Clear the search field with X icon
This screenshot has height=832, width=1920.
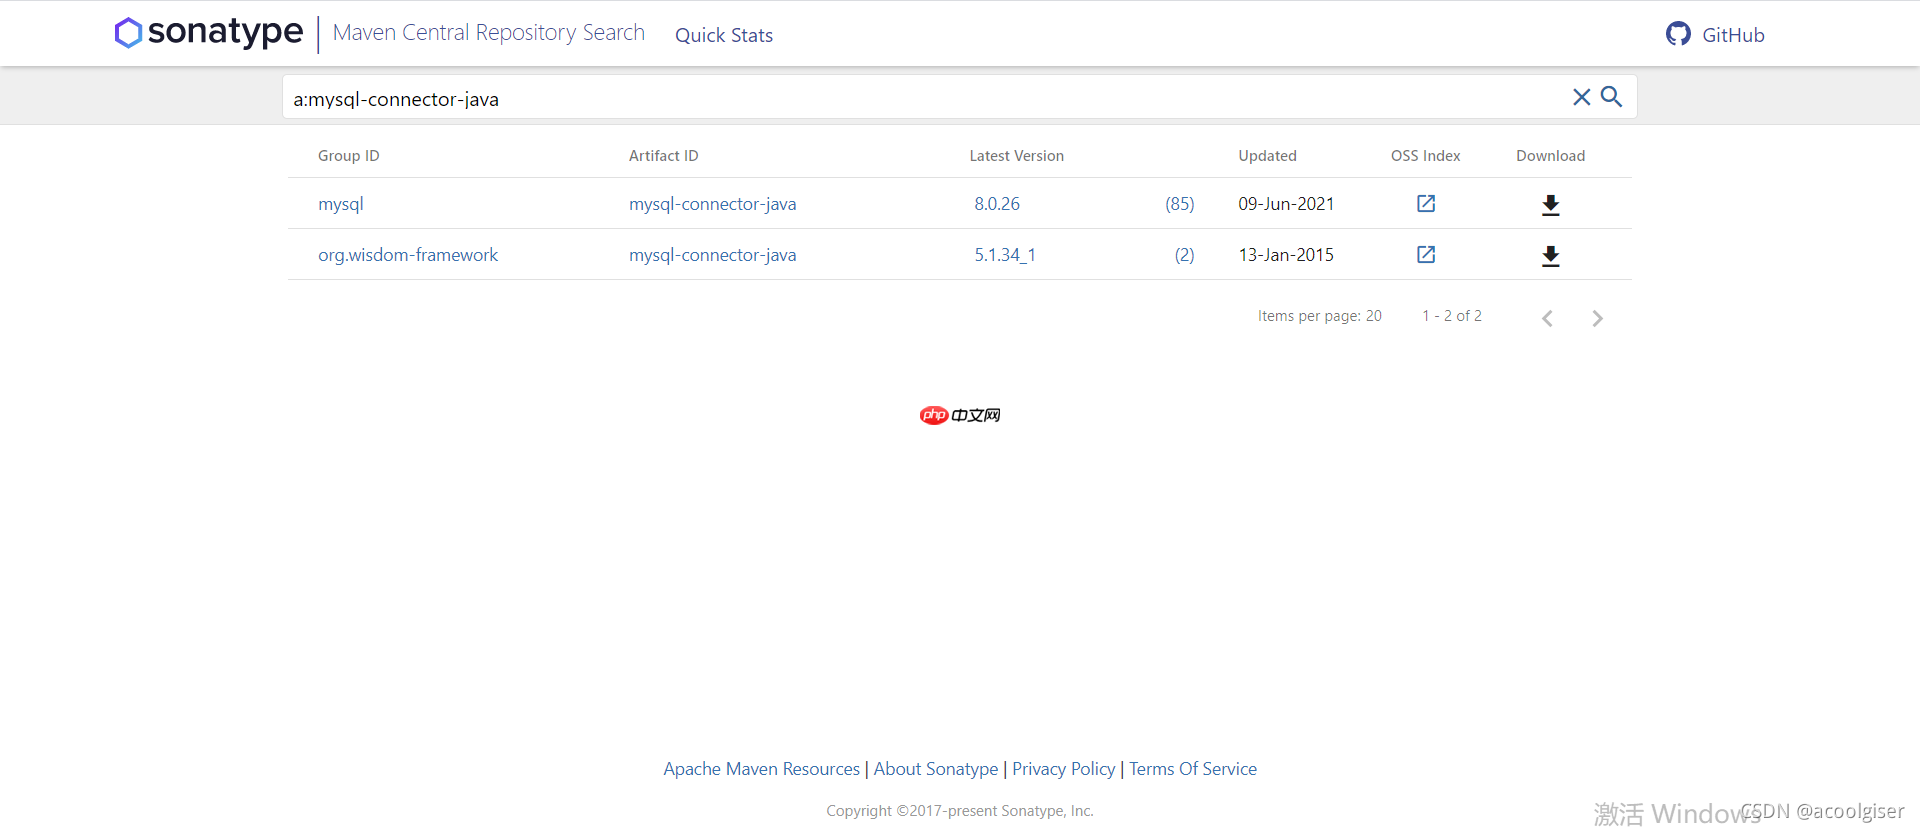(x=1581, y=97)
